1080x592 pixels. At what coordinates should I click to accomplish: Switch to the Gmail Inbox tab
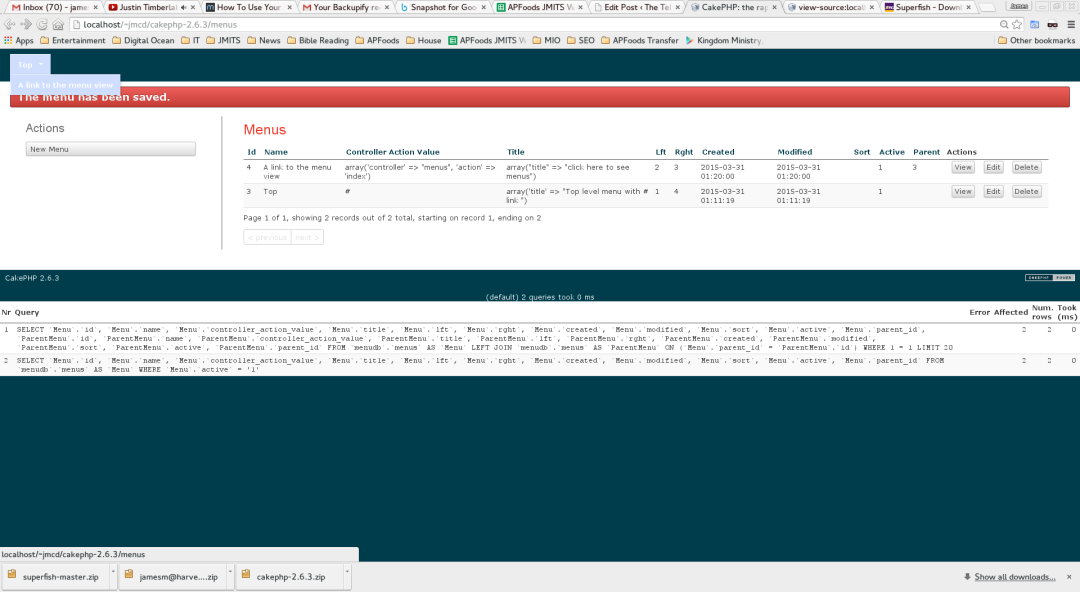(45, 6)
